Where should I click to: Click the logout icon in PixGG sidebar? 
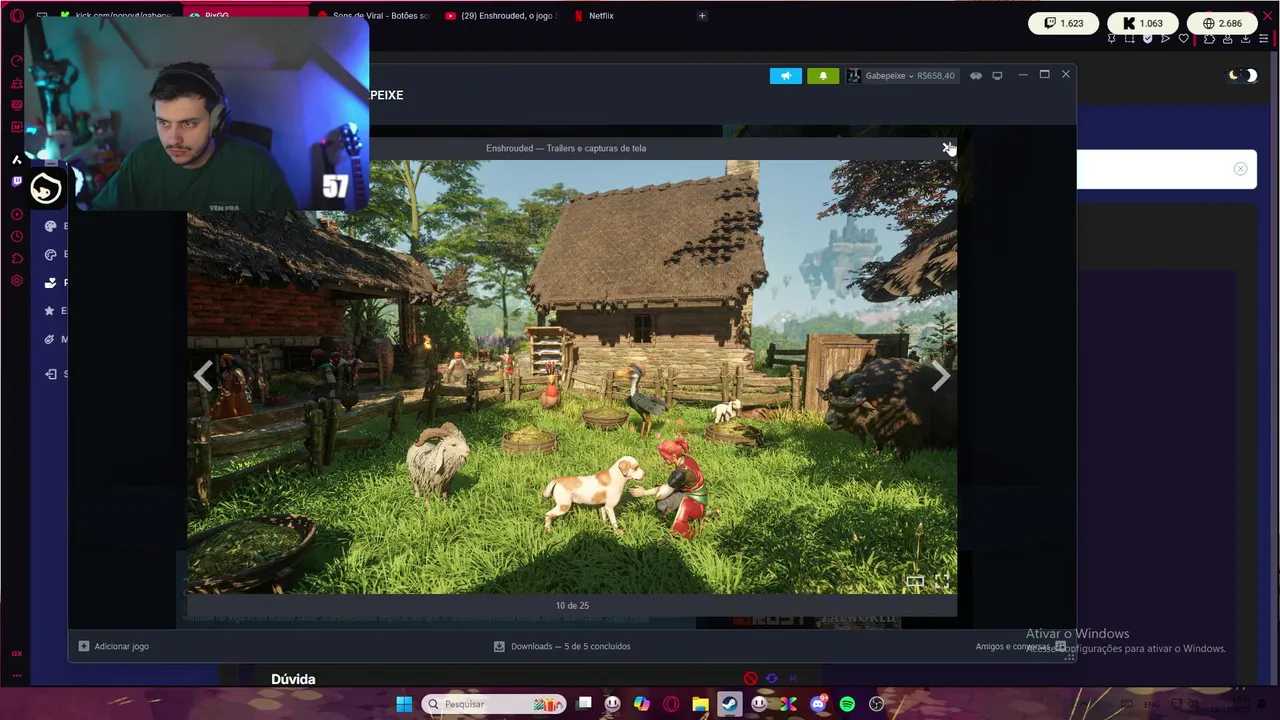pyautogui.click(x=50, y=374)
